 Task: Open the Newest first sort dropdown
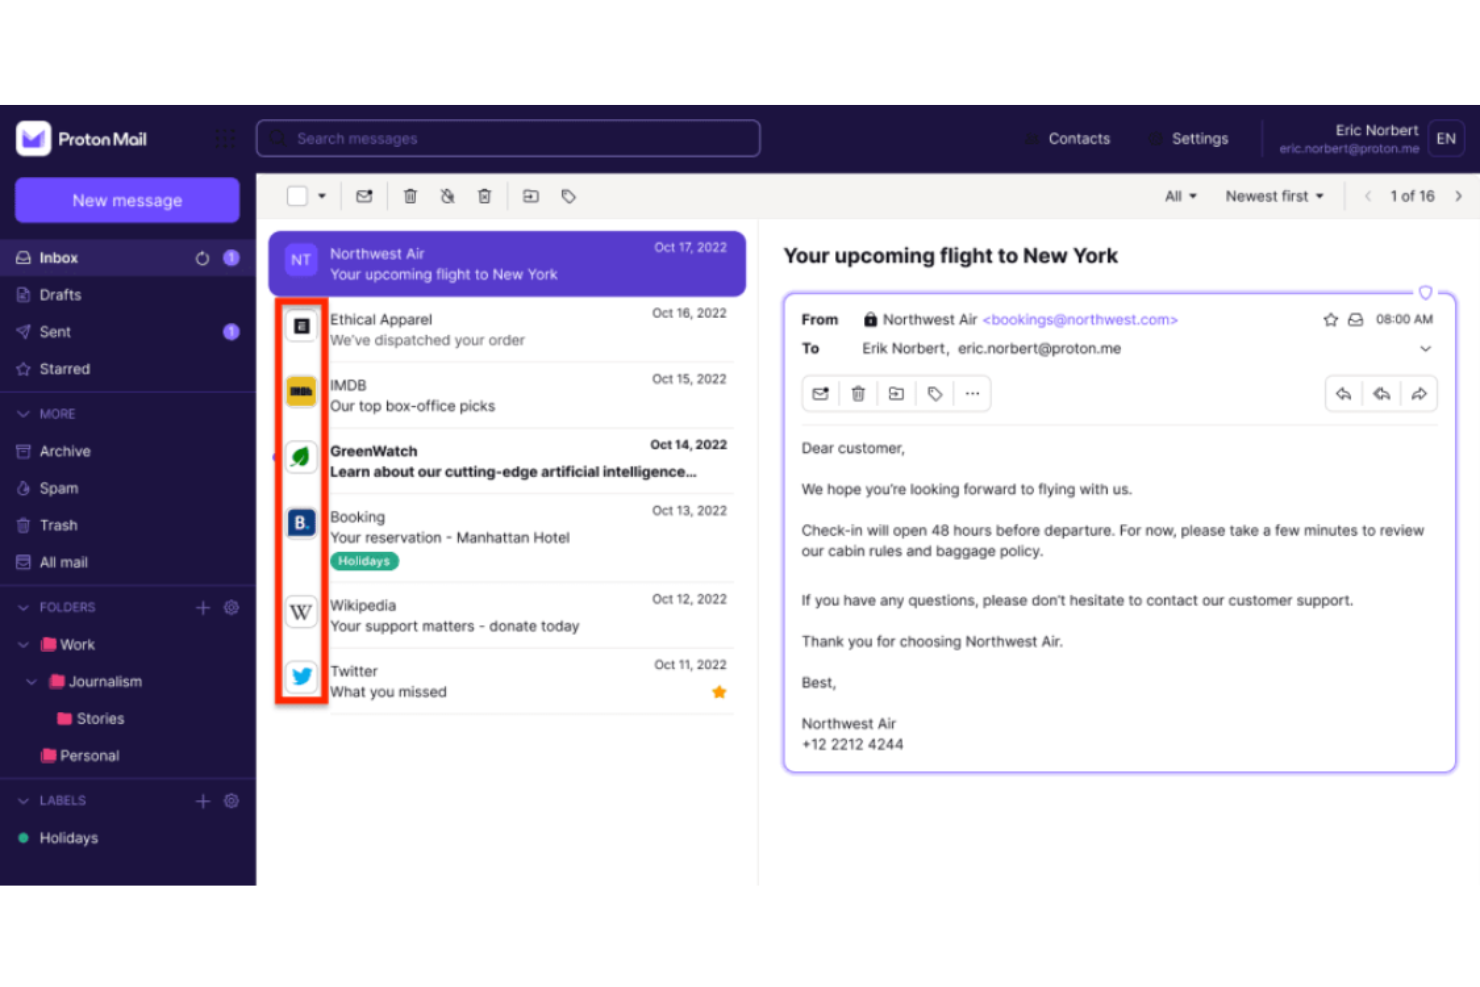(1274, 196)
